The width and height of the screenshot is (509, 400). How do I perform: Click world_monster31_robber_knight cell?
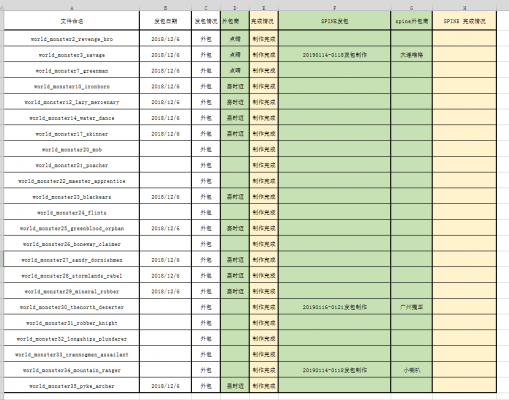coord(72,323)
